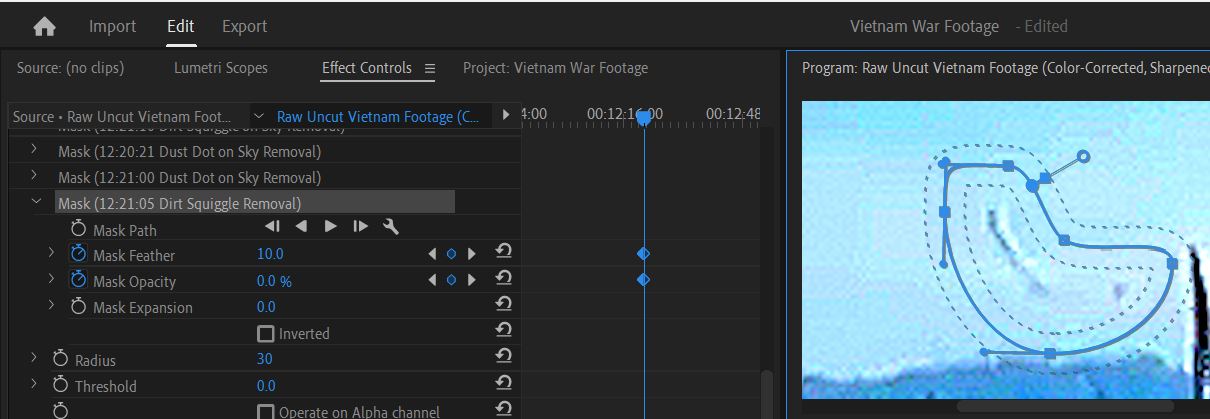This screenshot has height=419, width=1210.
Task: Toggle Threshold animation stopwatch
Action: click(x=60, y=384)
